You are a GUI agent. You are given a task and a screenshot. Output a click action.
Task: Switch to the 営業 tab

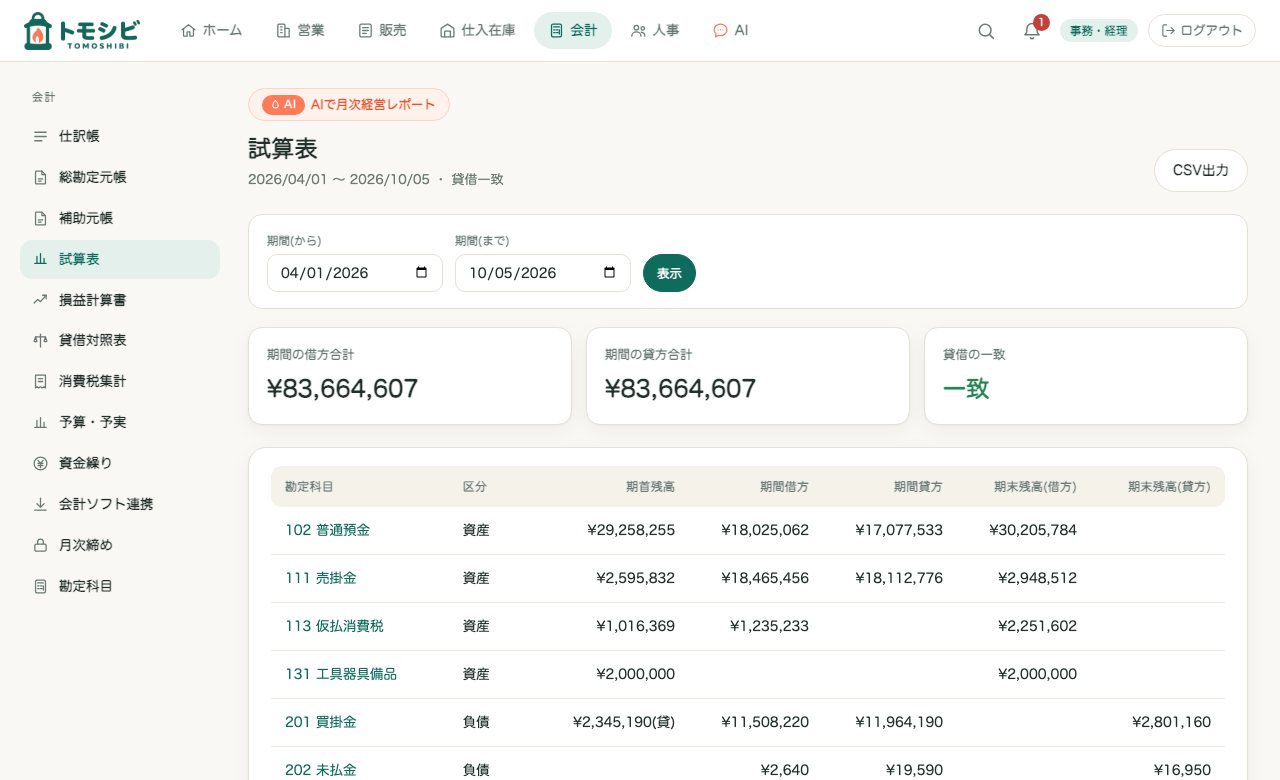pos(300,31)
